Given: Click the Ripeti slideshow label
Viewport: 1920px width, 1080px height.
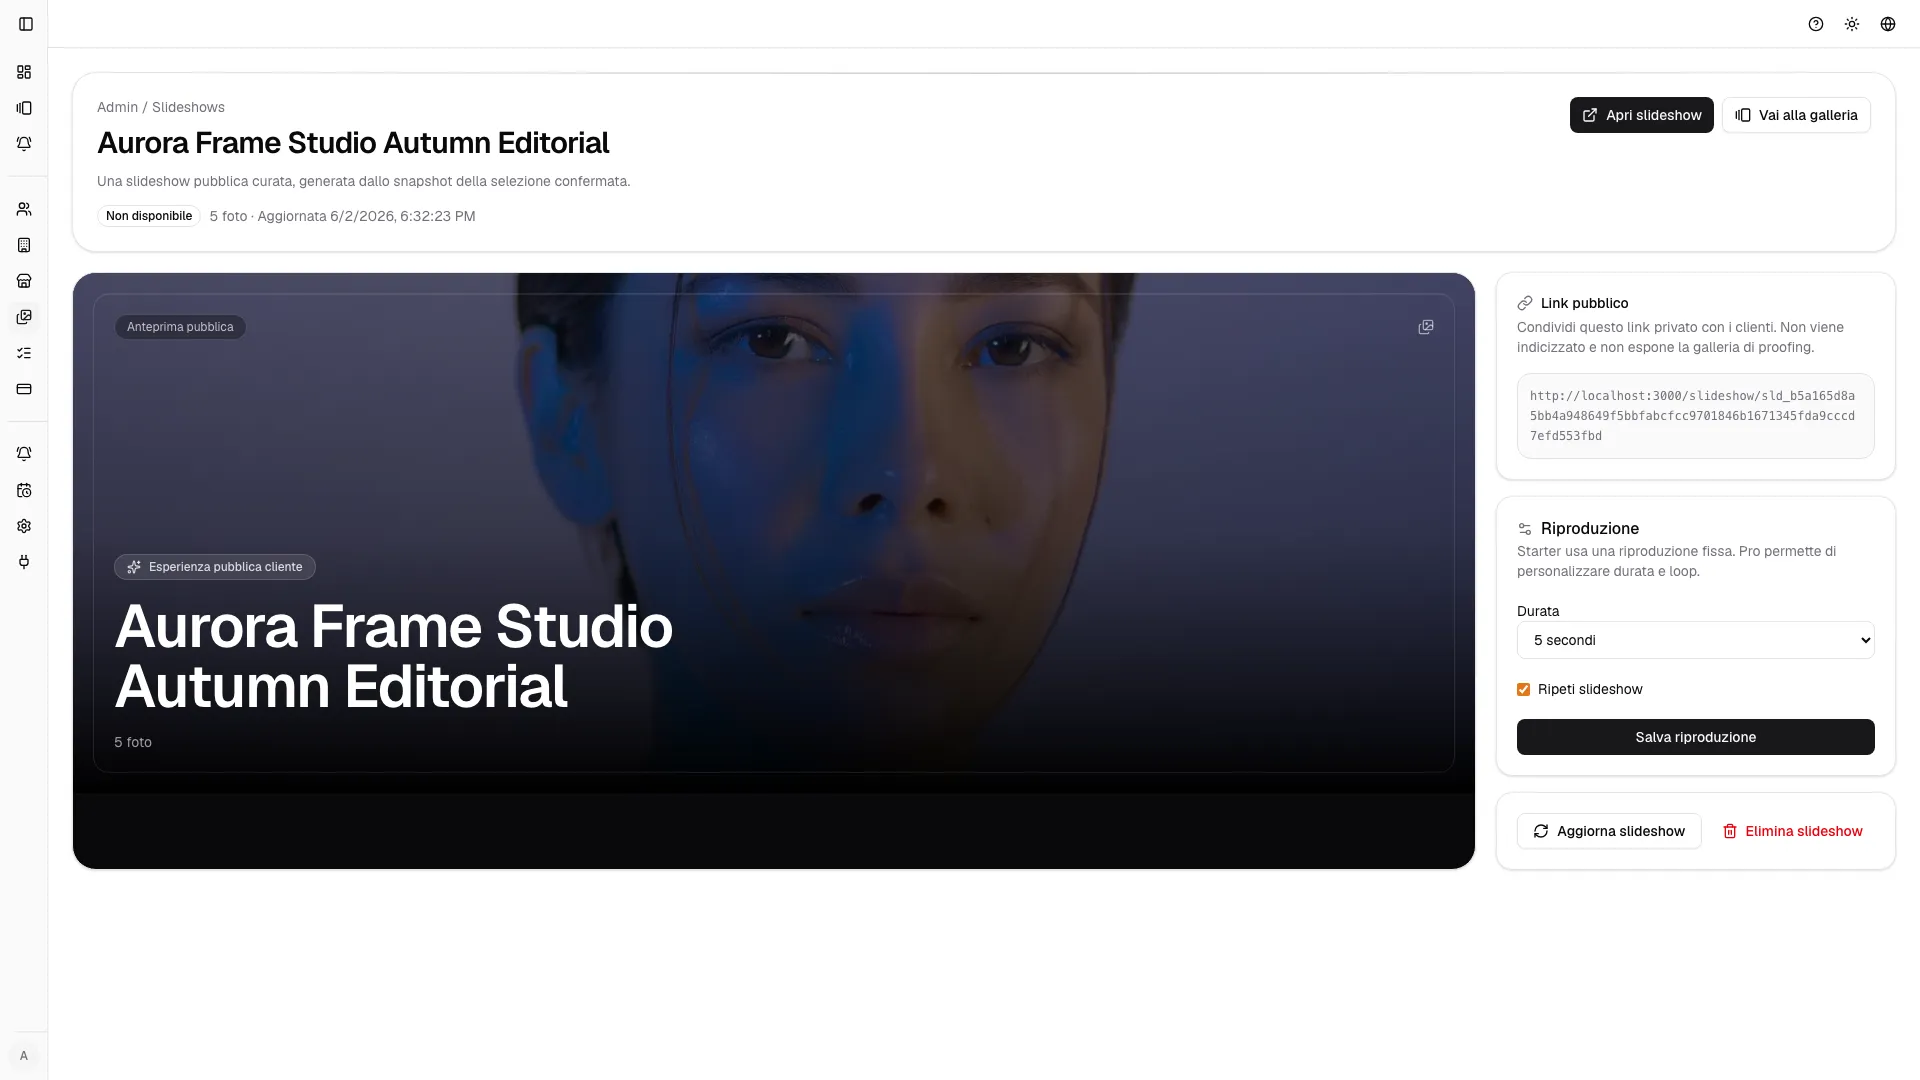Looking at the screenshot, I should (x=1590, y=690).
